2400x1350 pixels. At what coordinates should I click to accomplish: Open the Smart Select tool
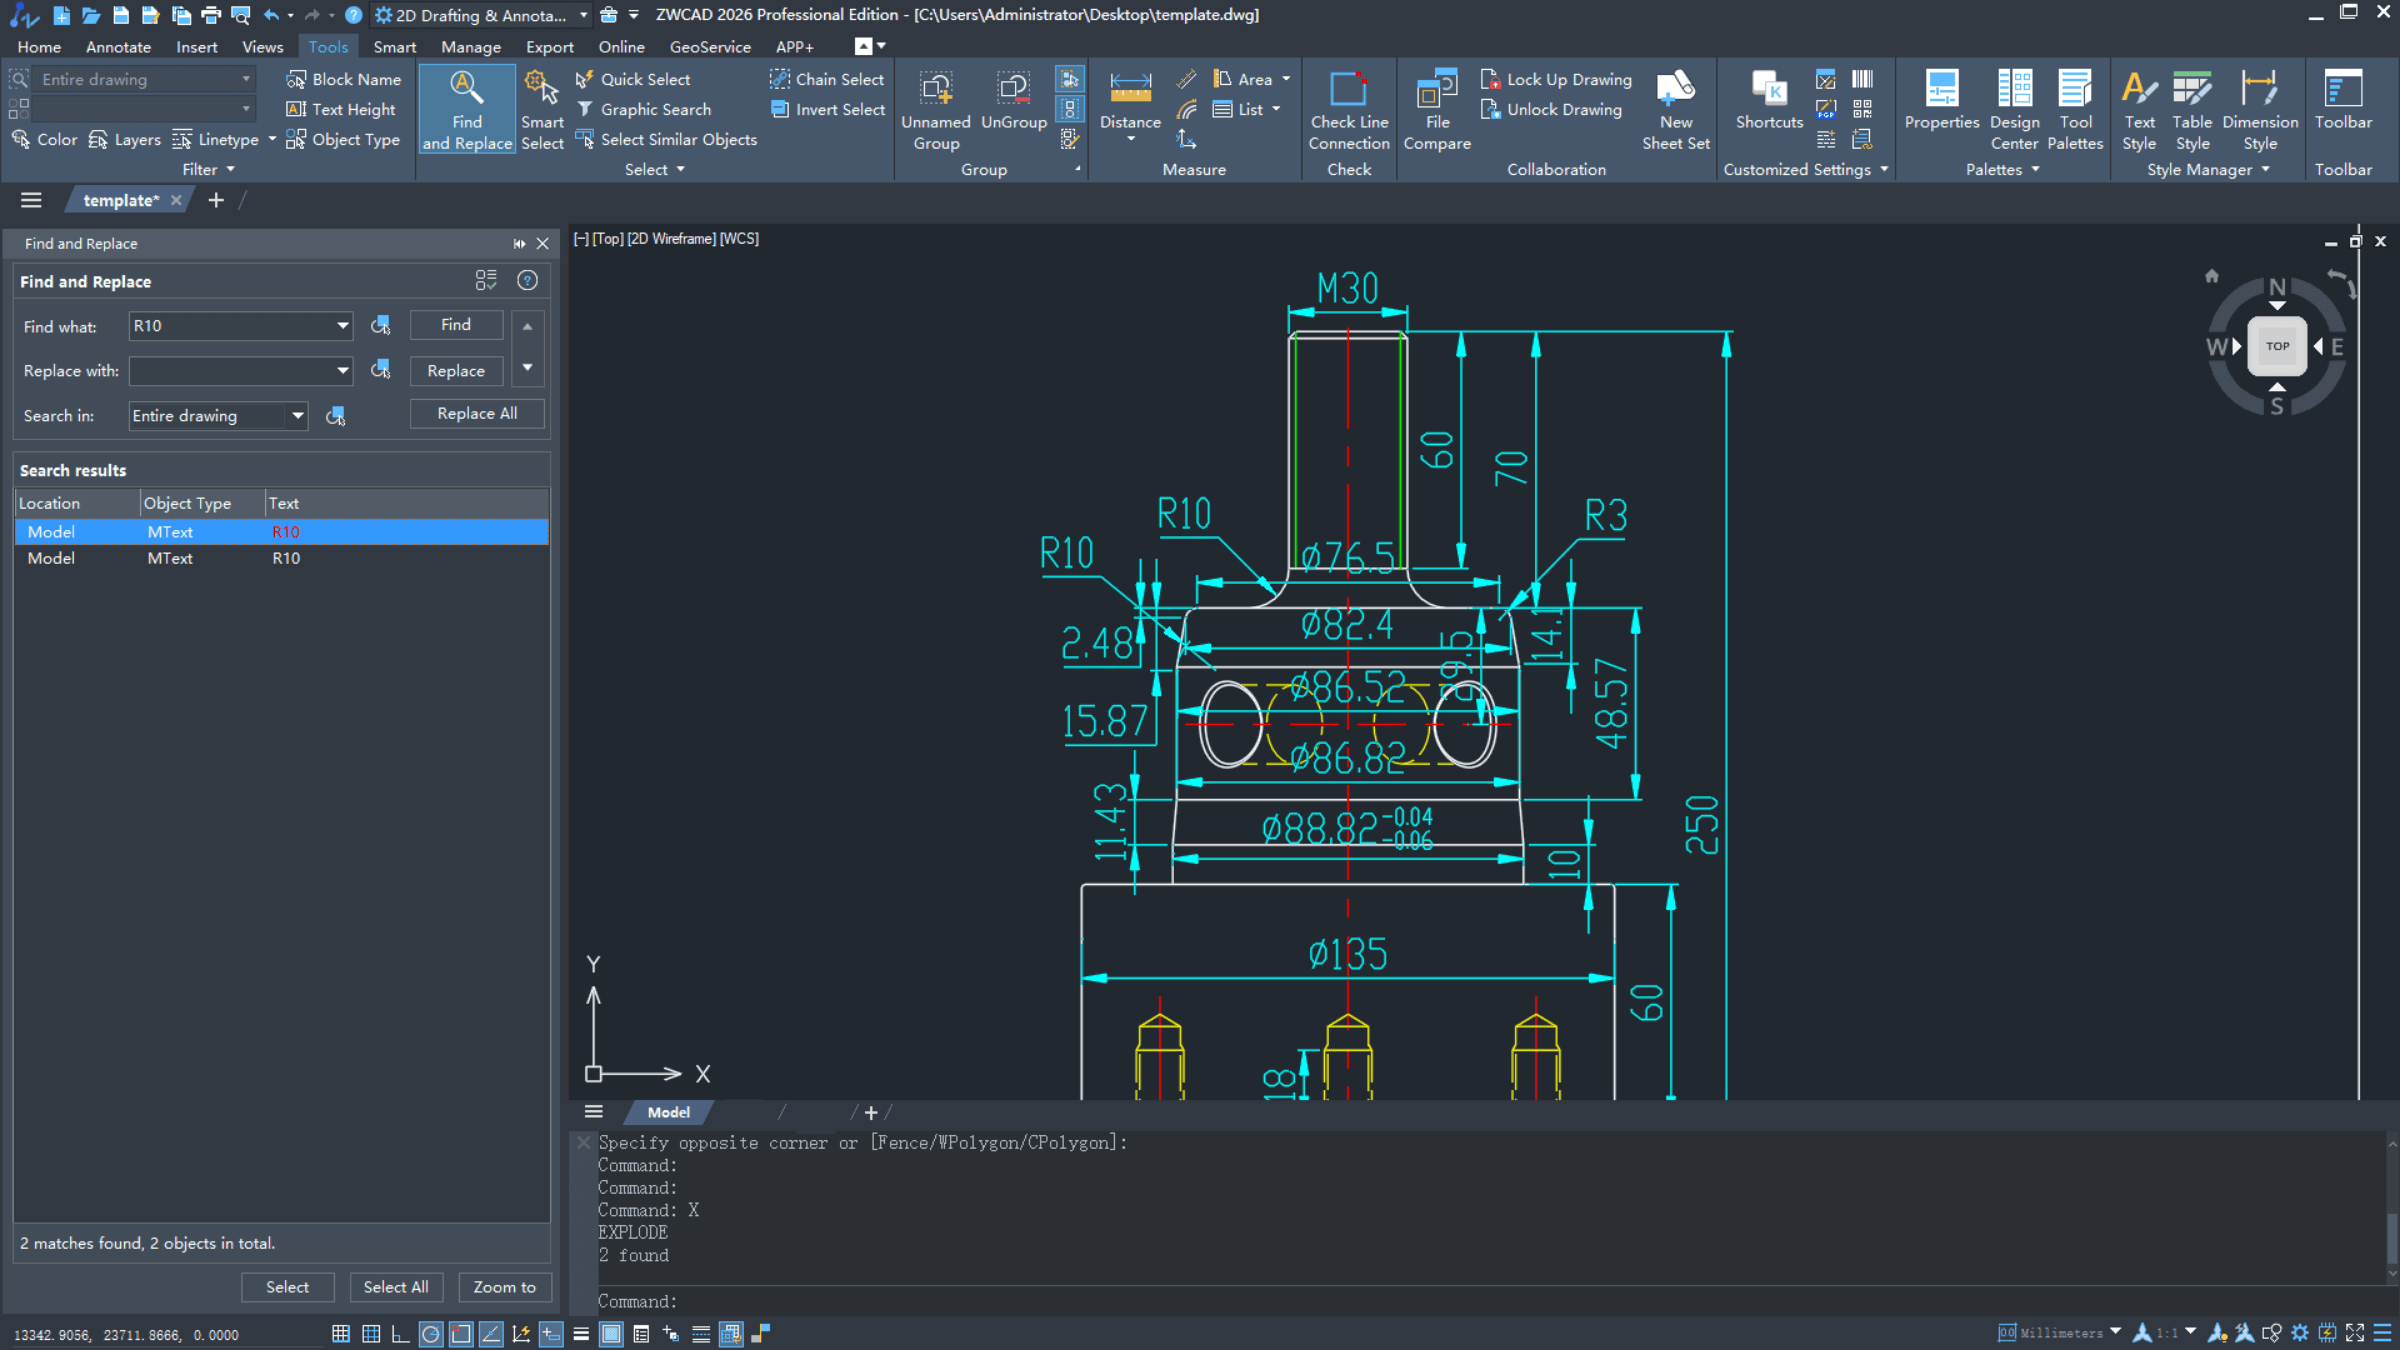click(542, 108)
